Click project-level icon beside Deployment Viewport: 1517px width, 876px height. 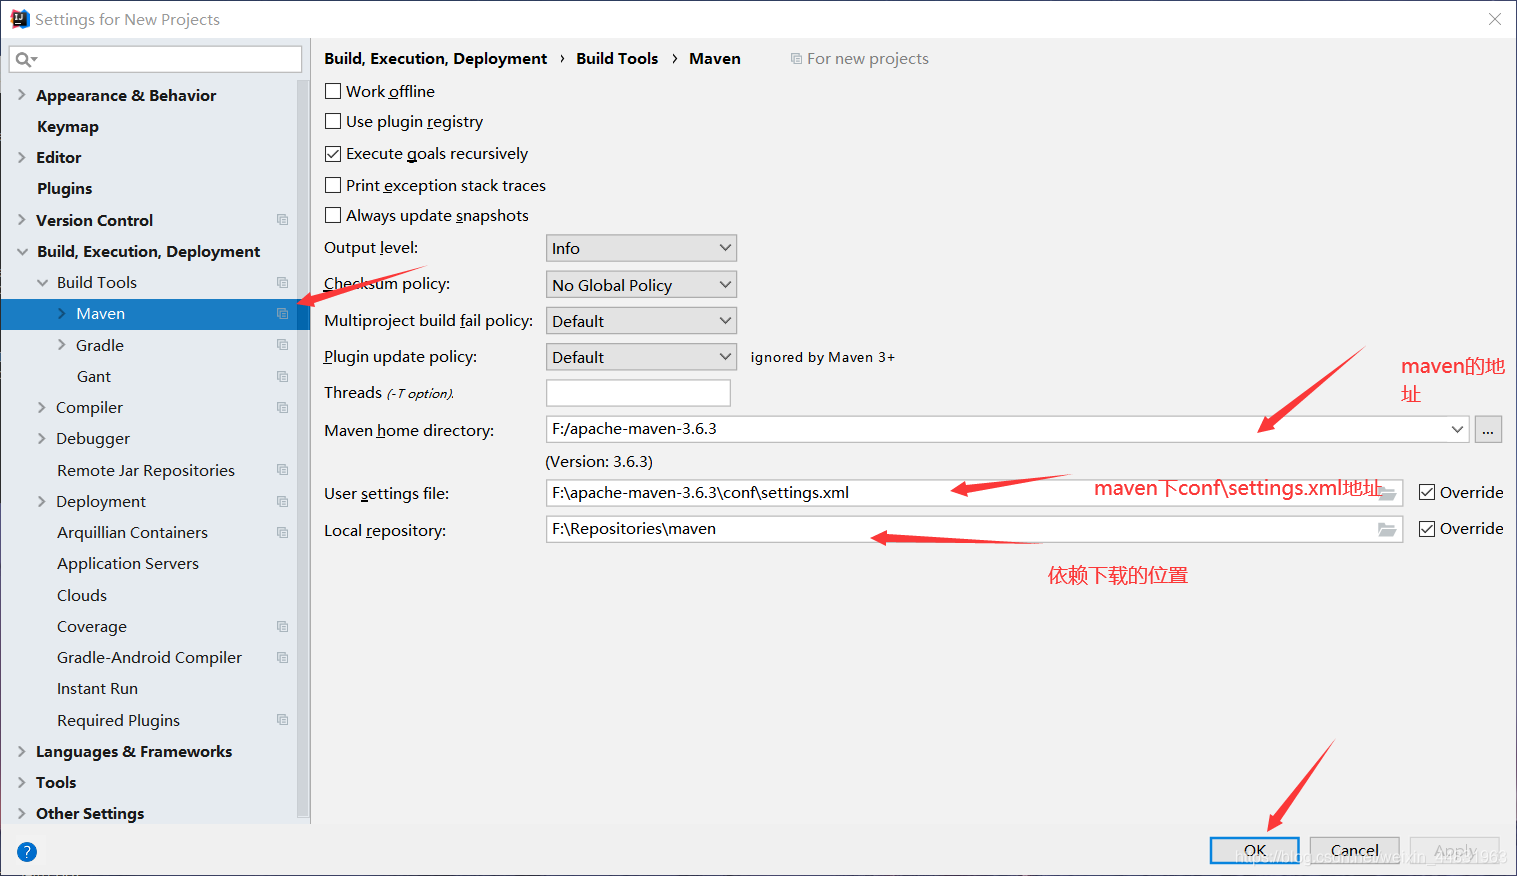point(283,501)
